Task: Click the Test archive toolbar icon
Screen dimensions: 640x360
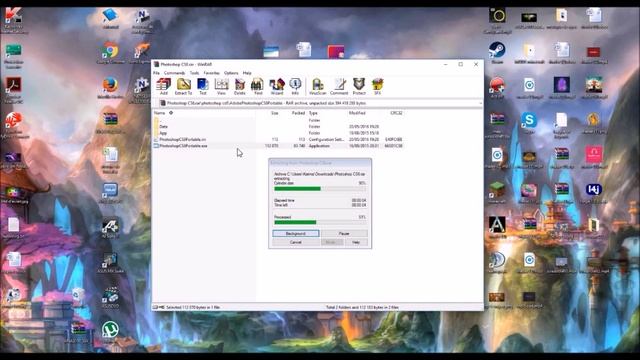Action: pos(202,86)
